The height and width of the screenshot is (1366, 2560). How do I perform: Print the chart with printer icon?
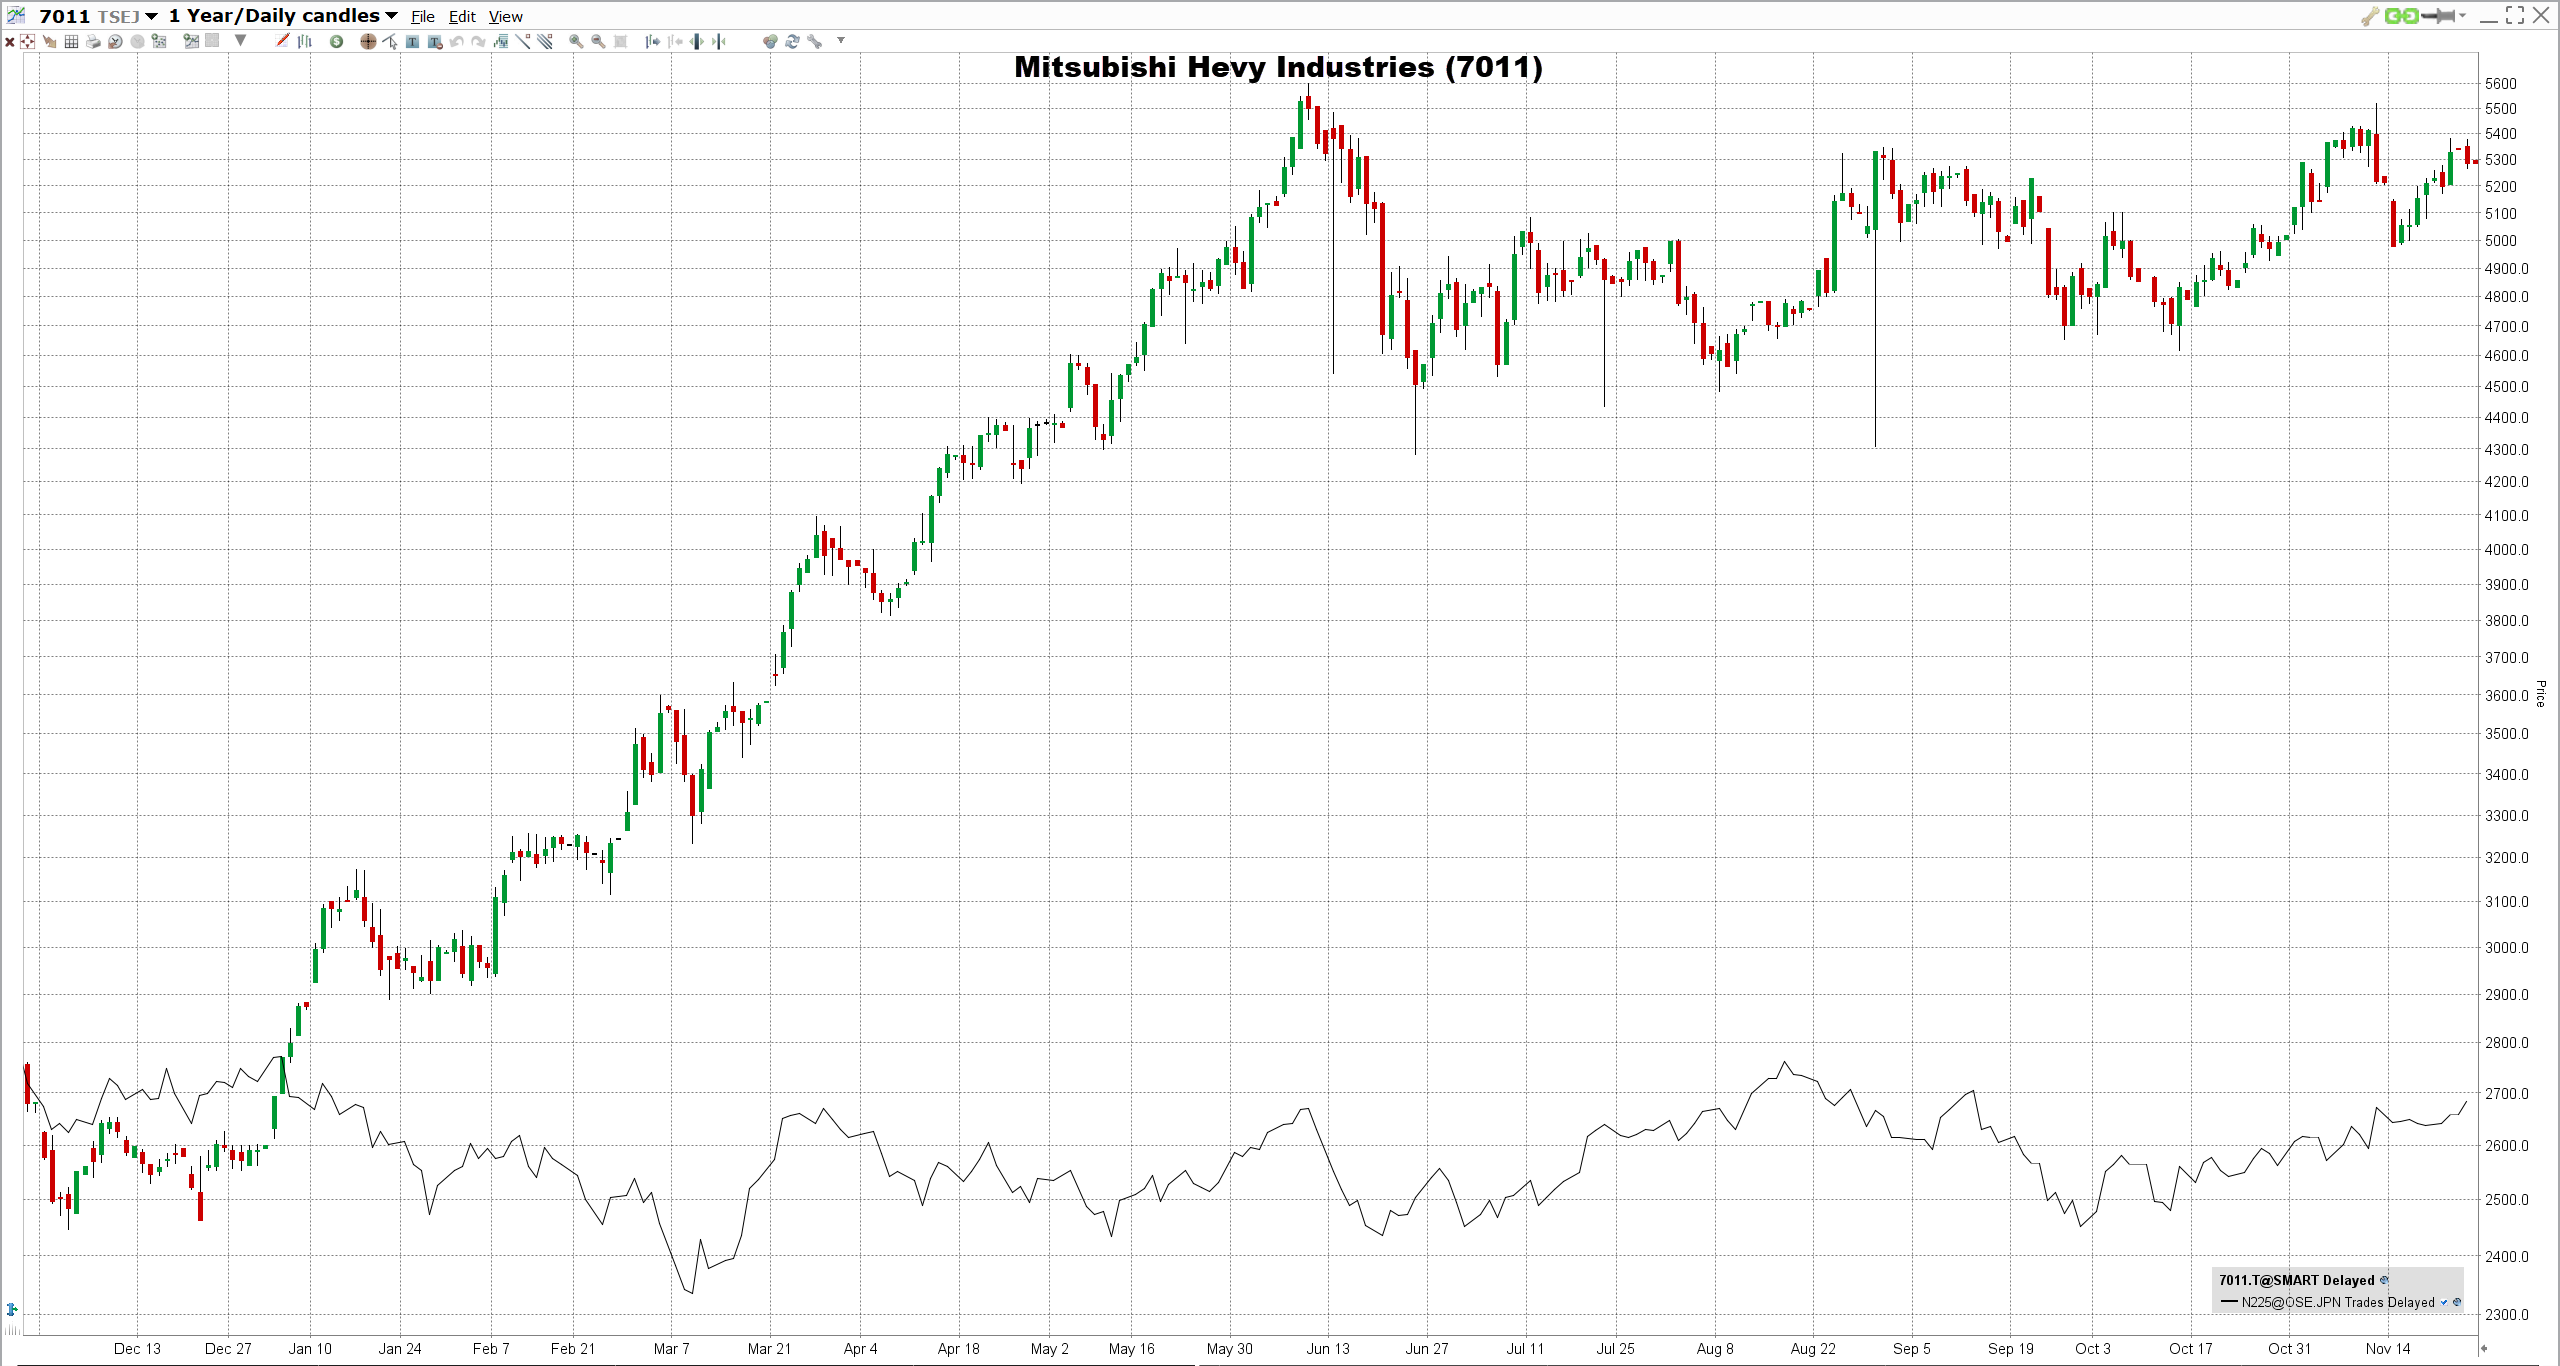(x=93, y=41)
